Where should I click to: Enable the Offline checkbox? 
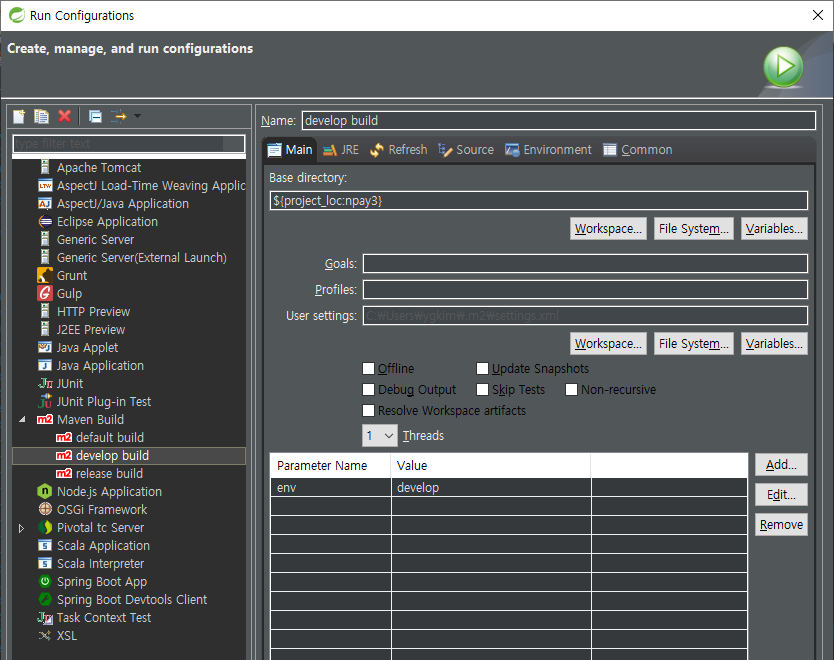point(368,369)
